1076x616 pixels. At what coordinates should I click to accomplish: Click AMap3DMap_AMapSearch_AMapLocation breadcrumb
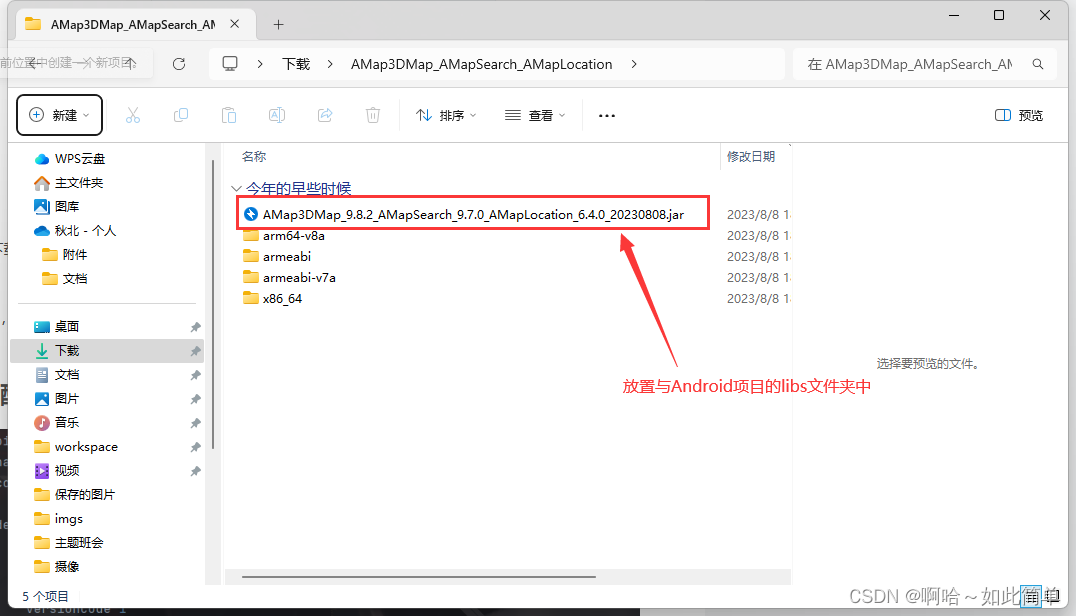coord(482,64)
